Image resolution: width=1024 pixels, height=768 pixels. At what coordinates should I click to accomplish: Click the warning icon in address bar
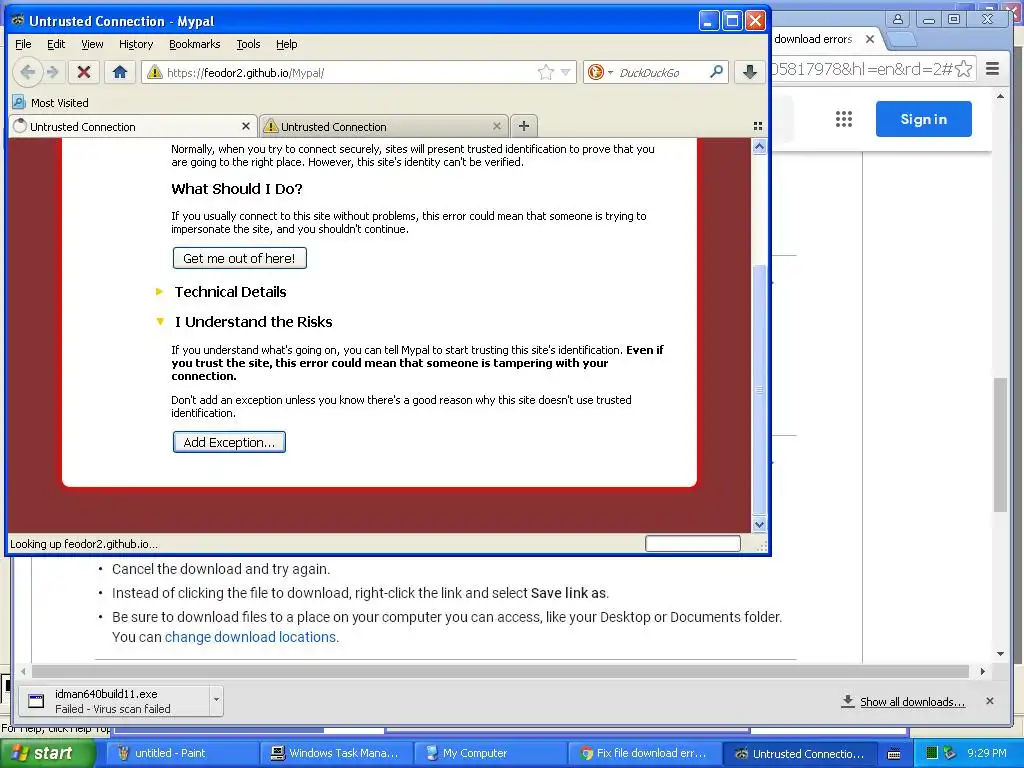click(155, 72)
